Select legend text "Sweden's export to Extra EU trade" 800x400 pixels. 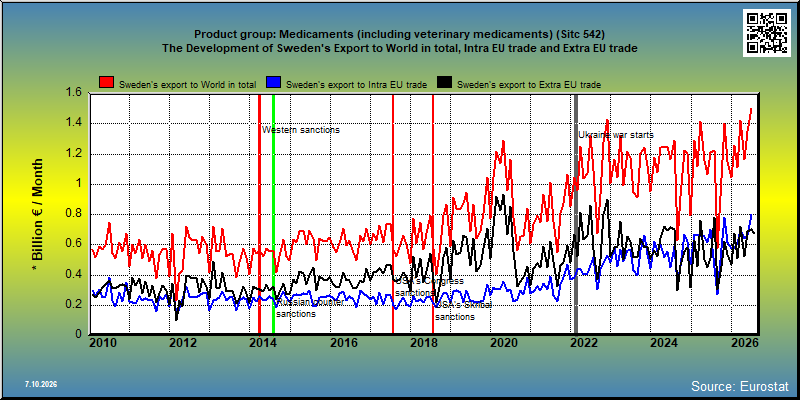pos(529,85)
